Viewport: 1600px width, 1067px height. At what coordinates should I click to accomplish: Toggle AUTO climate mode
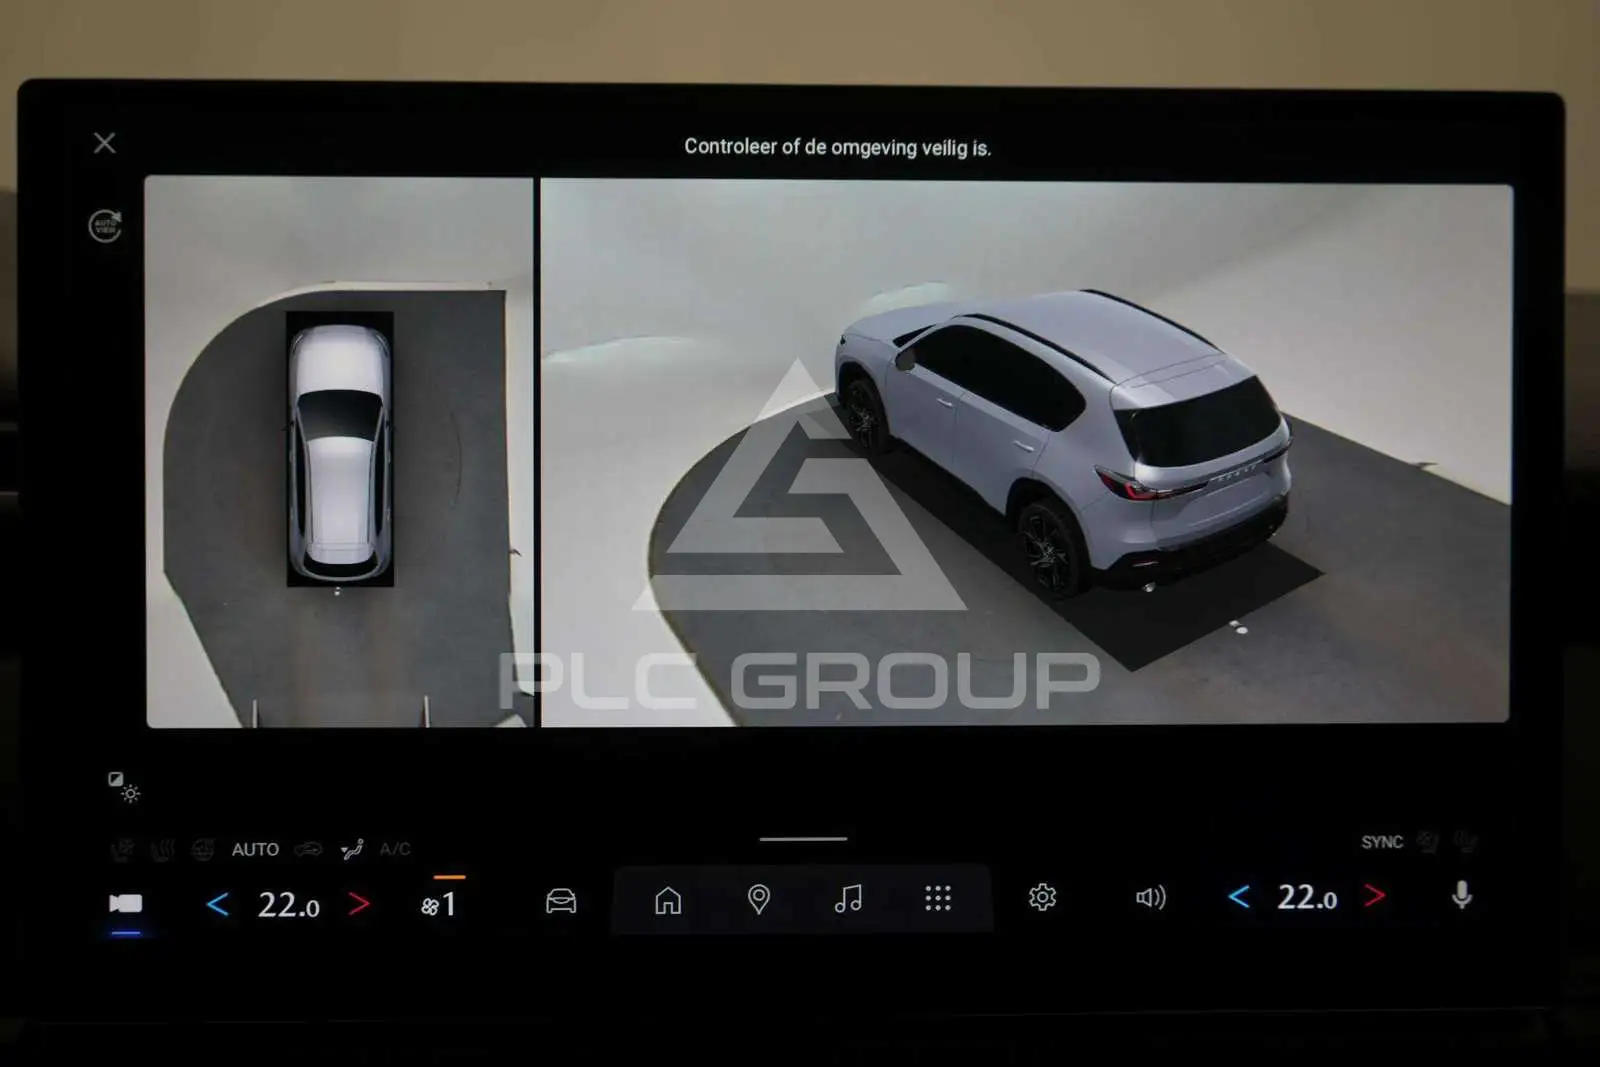point(255,849)
